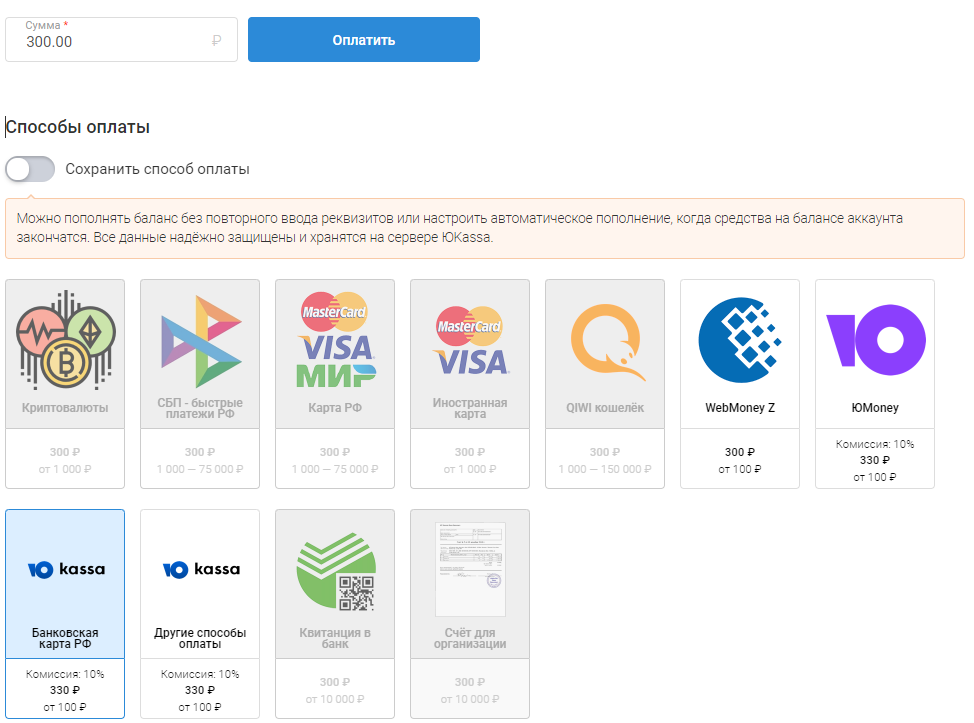The width and height of the screenshot is (974, 723).
Task: Select the QIWI wallet logo
Action: tap(607, 342)
